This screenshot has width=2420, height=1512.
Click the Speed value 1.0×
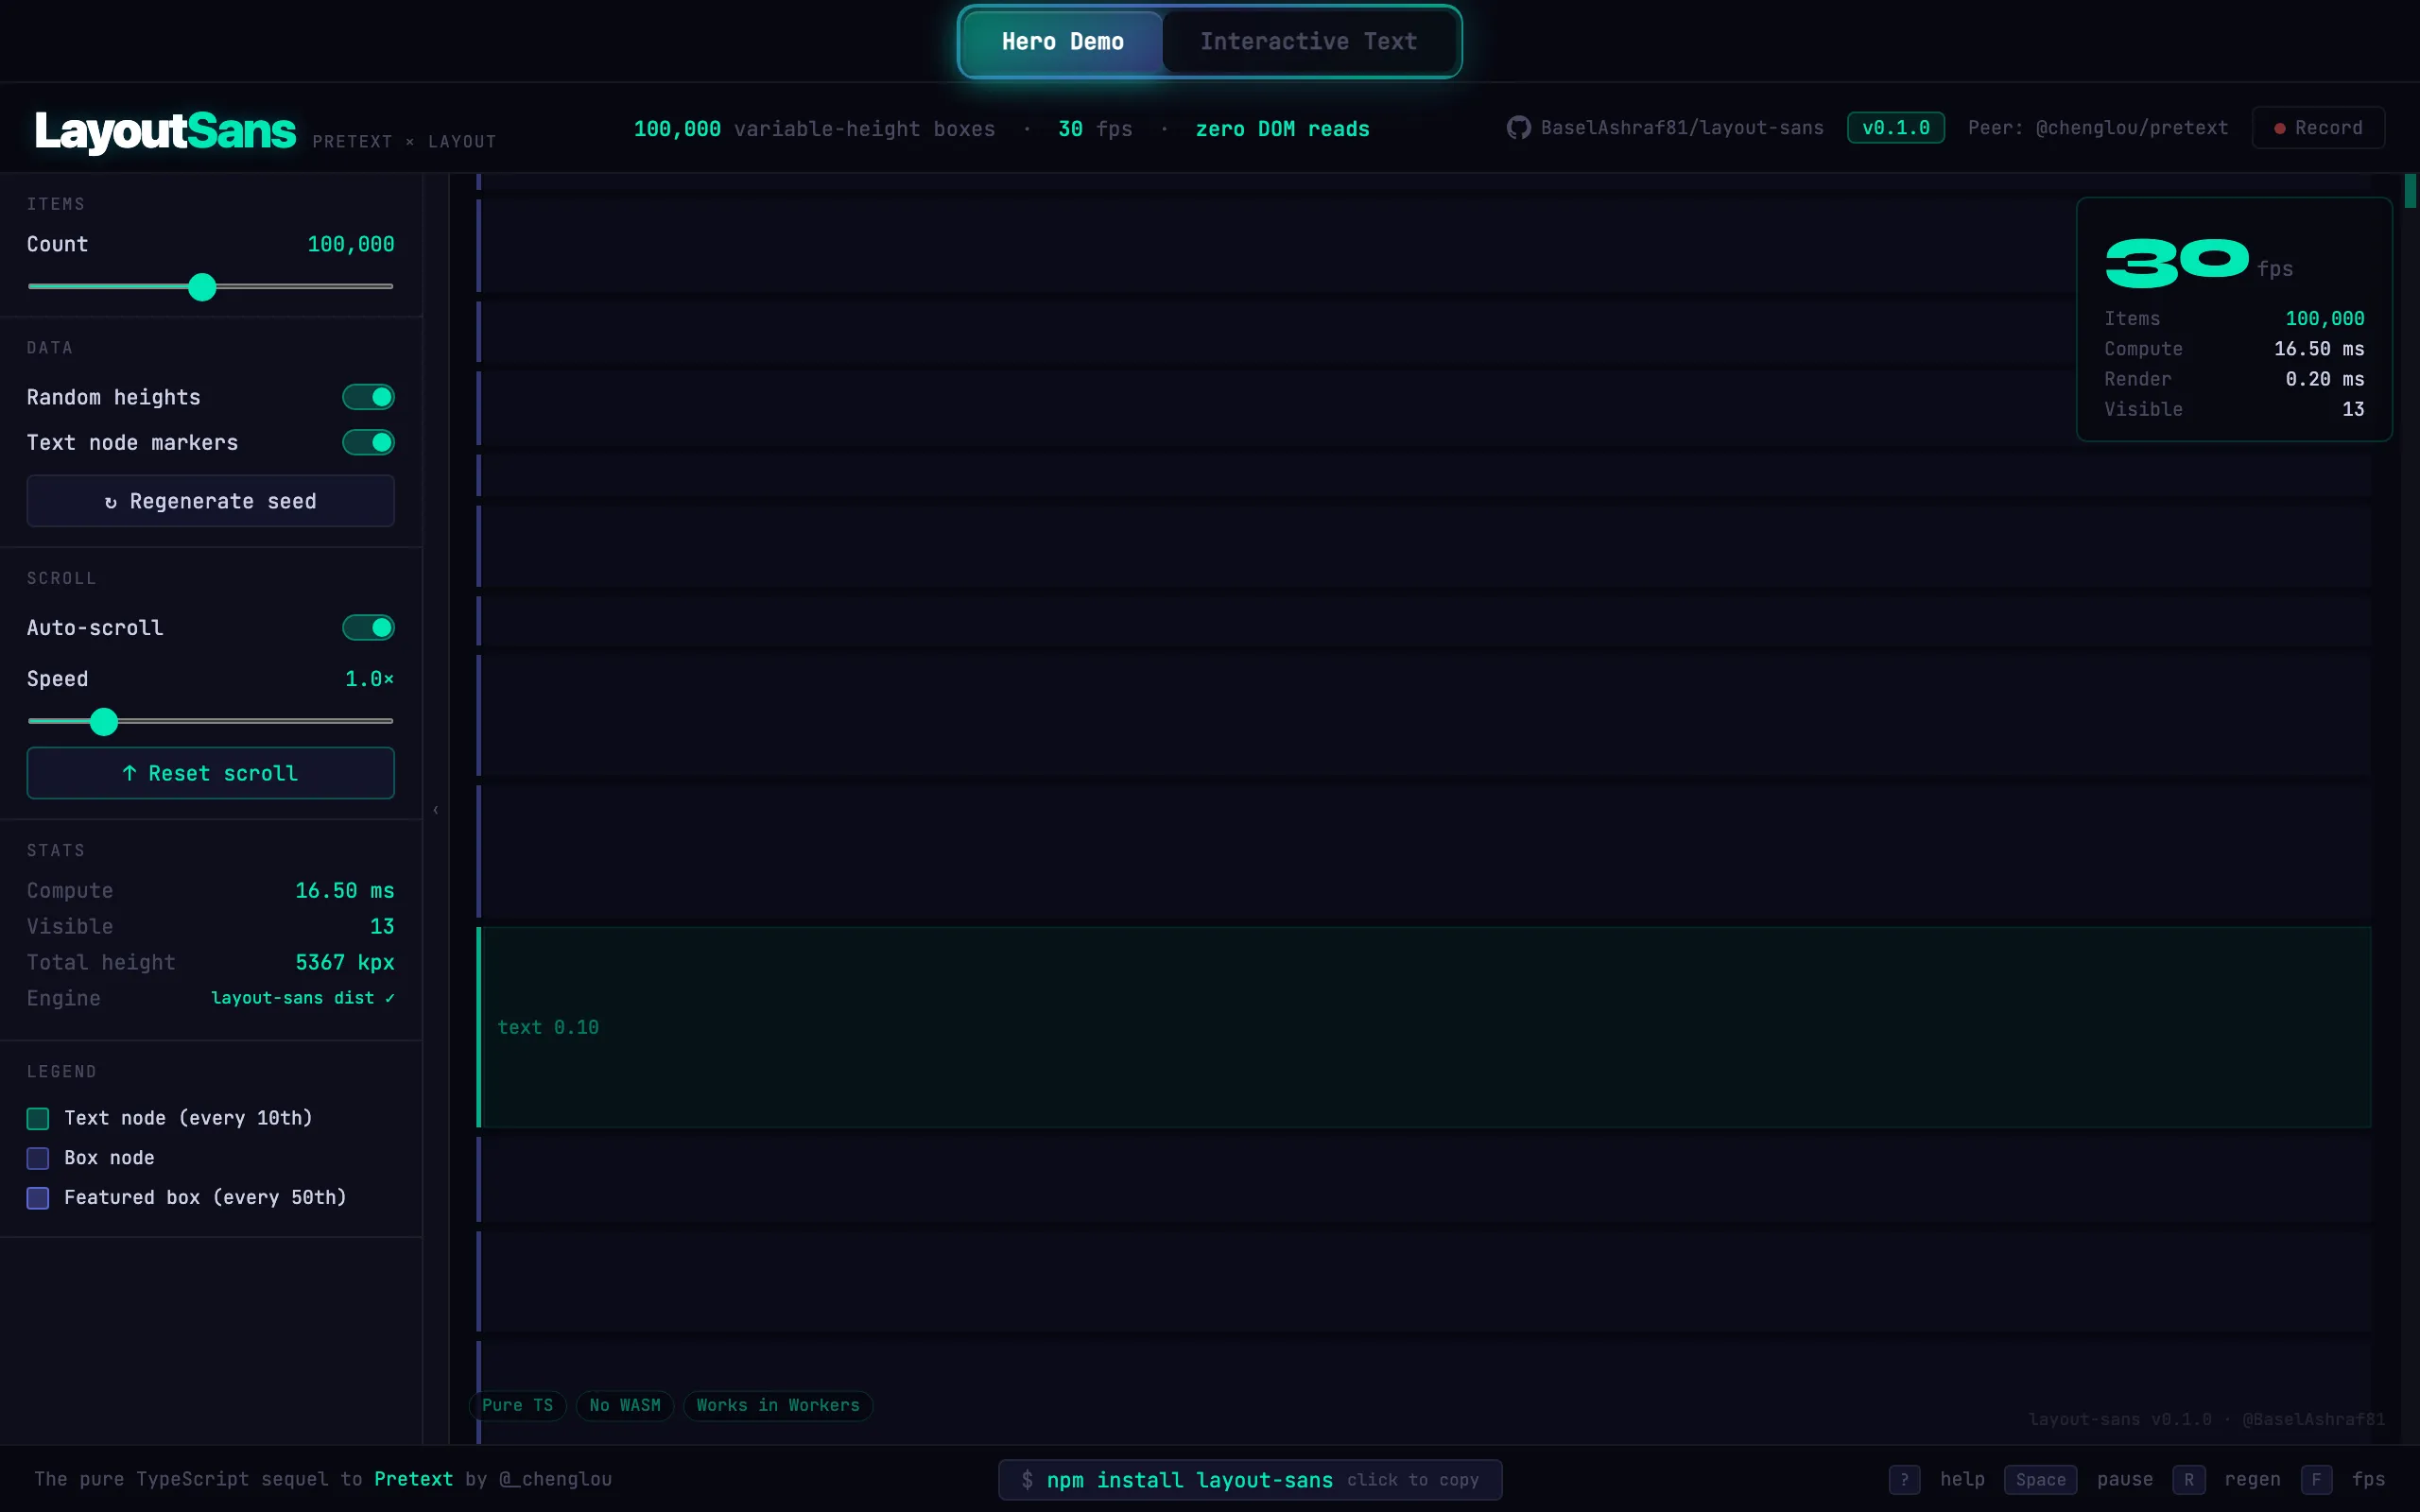[369, 679]
